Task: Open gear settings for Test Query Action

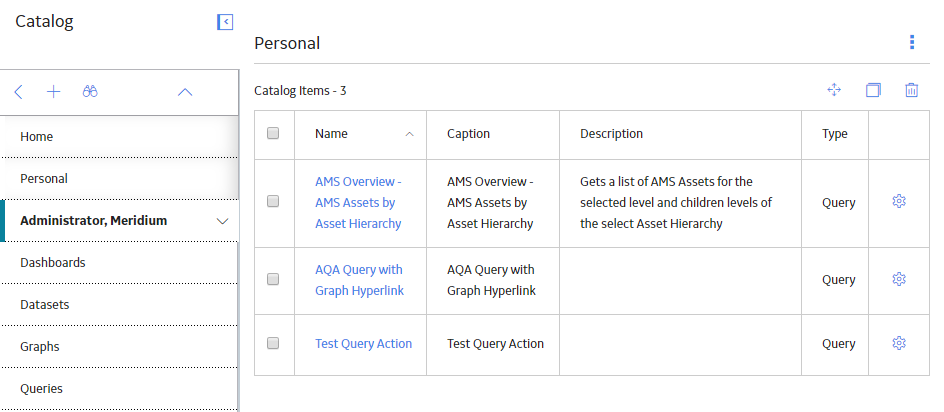Action: 899,343
